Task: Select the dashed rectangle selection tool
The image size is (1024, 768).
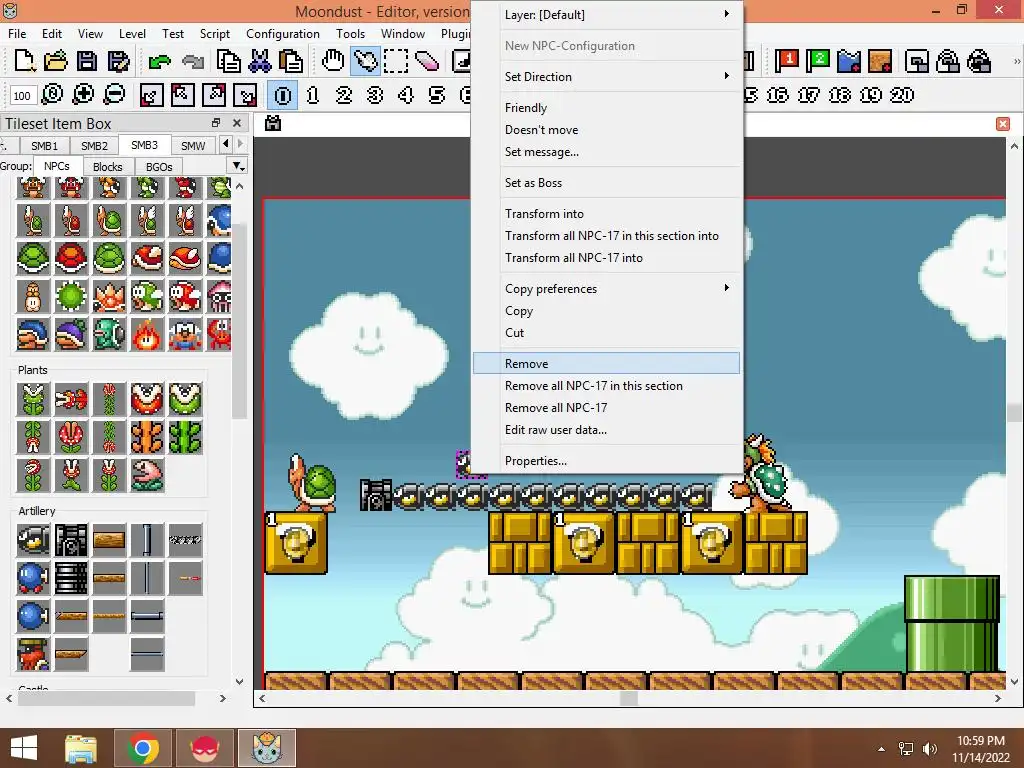Action: 396,61
